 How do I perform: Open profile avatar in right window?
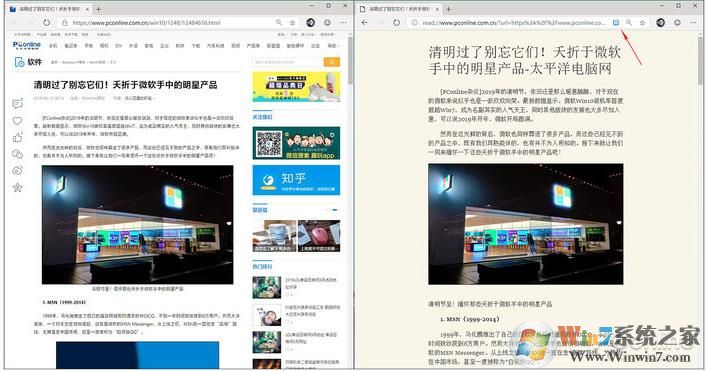click(661, 23)
